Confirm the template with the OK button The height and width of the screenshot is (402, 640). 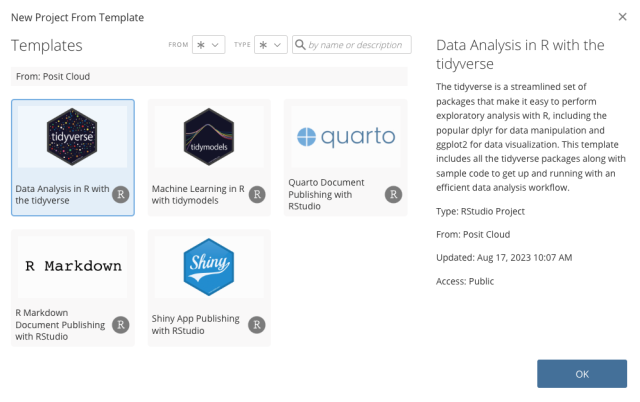pyautogui.click(x=582, y=374)
